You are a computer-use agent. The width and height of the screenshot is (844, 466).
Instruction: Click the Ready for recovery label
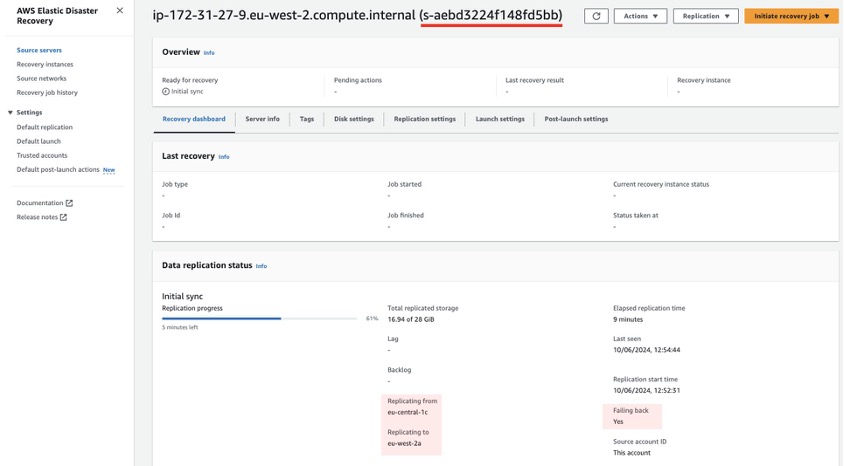(x=190, y=80)
